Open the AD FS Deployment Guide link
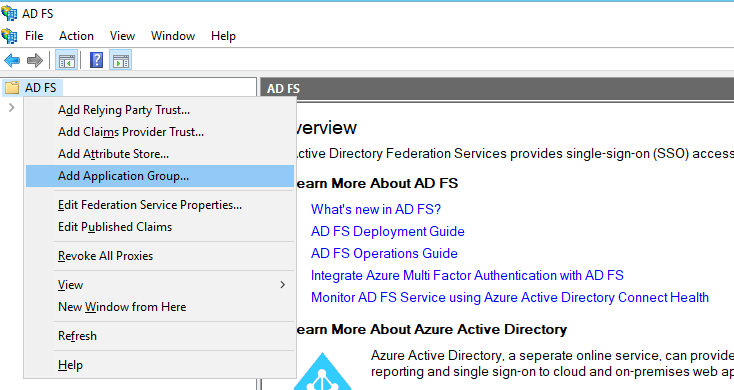Viewport: 734px width, 390px height. 388,231
